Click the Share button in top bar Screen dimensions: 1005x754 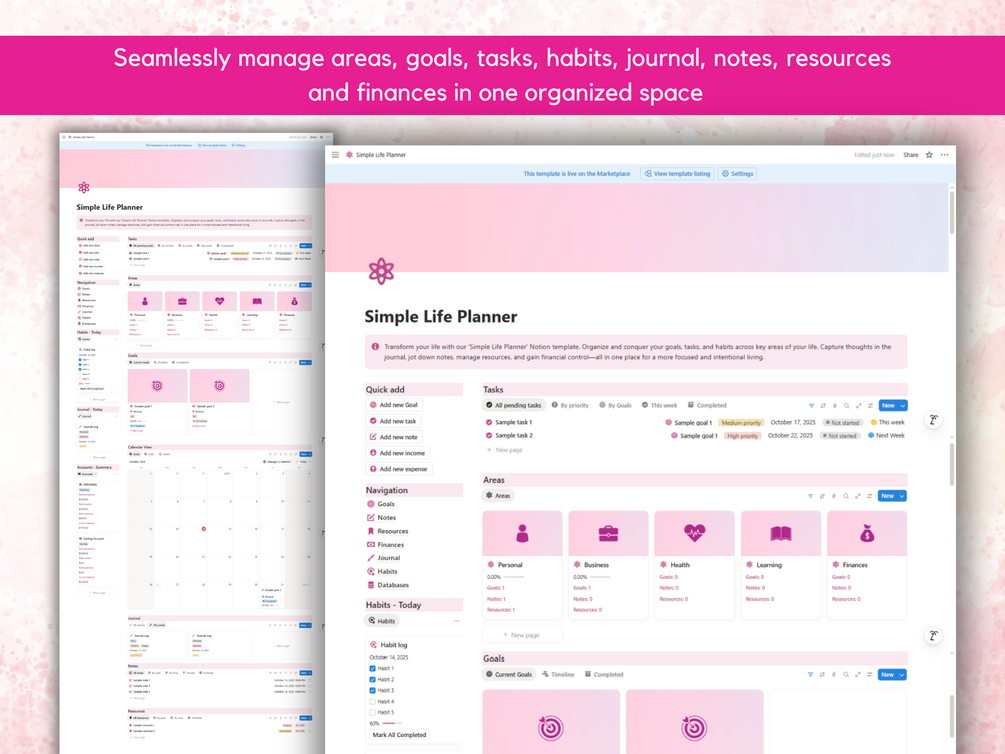(911, 155)
